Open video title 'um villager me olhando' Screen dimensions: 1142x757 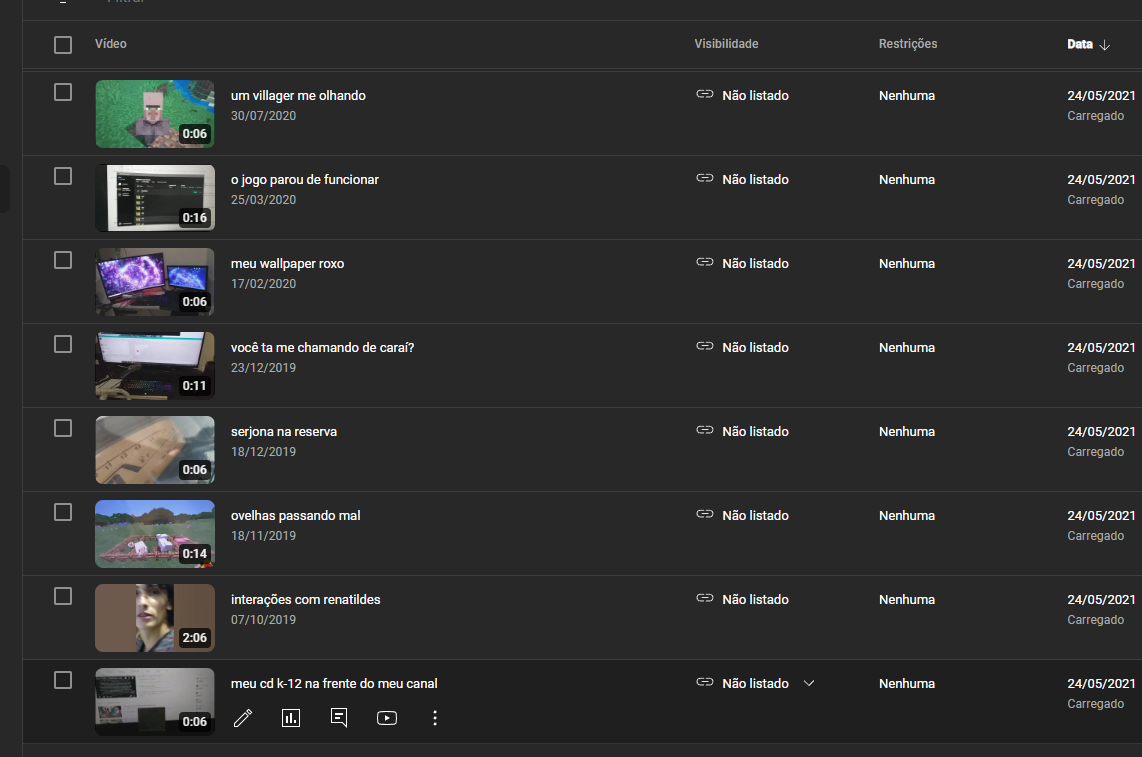(298, 95)
